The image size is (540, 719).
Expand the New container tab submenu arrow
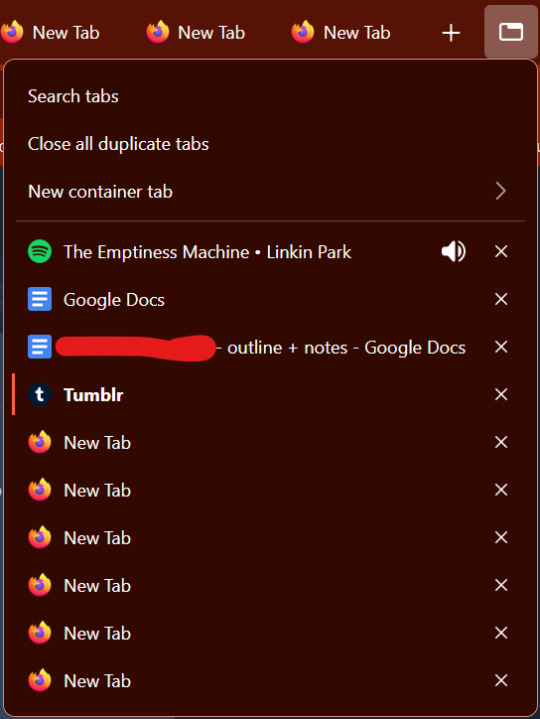pos(501,191)
